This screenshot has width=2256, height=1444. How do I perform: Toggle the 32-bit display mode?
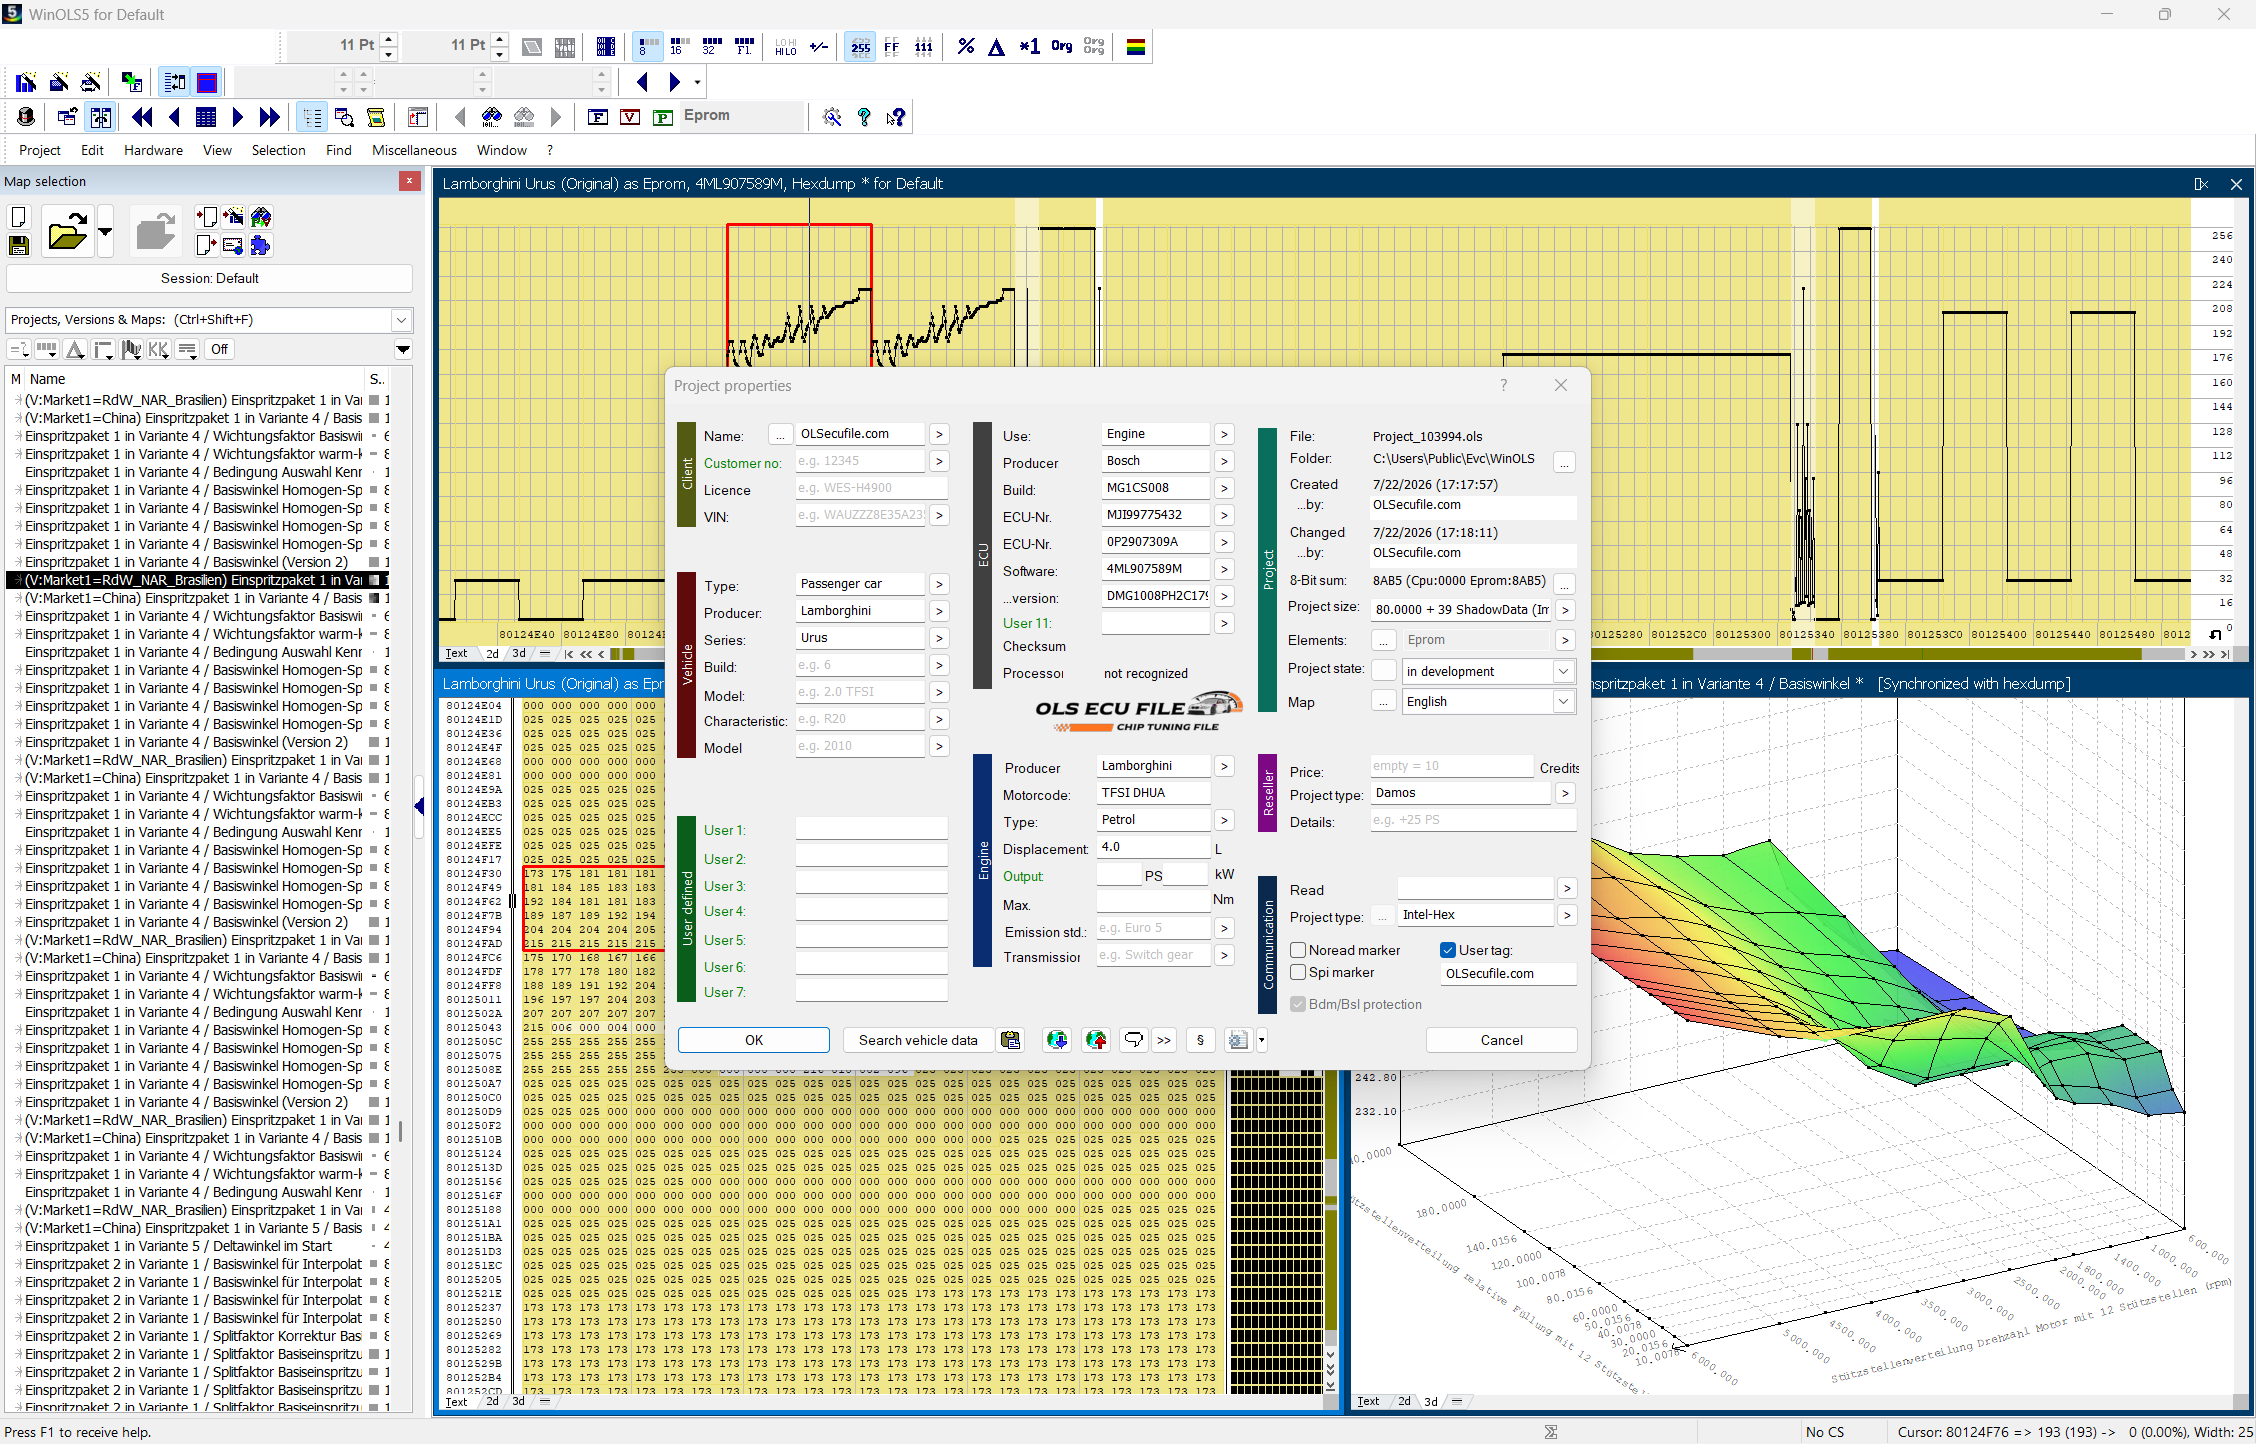click(711, 46)
